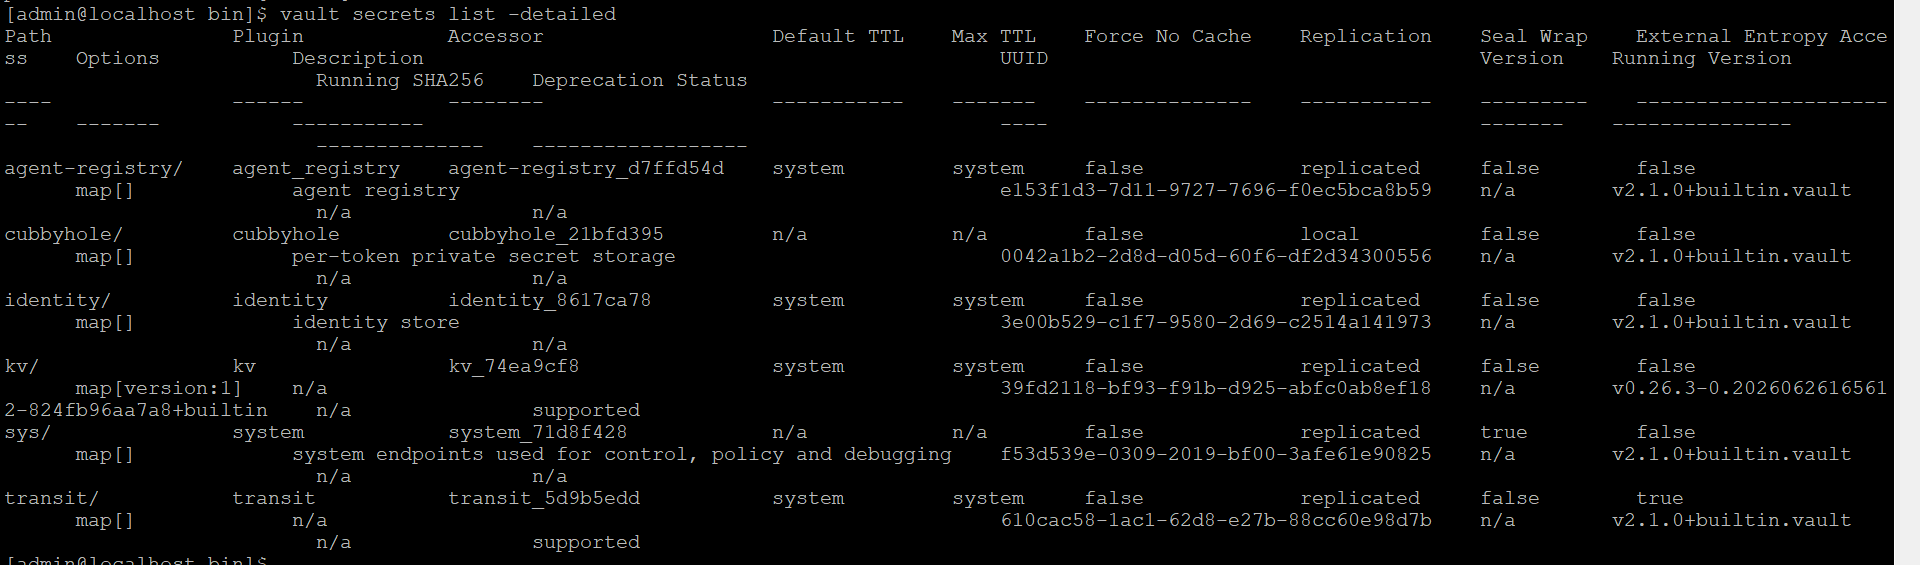
Task: Click the 'per-token private secret storage' description
Action: click(x=484, y=256)
